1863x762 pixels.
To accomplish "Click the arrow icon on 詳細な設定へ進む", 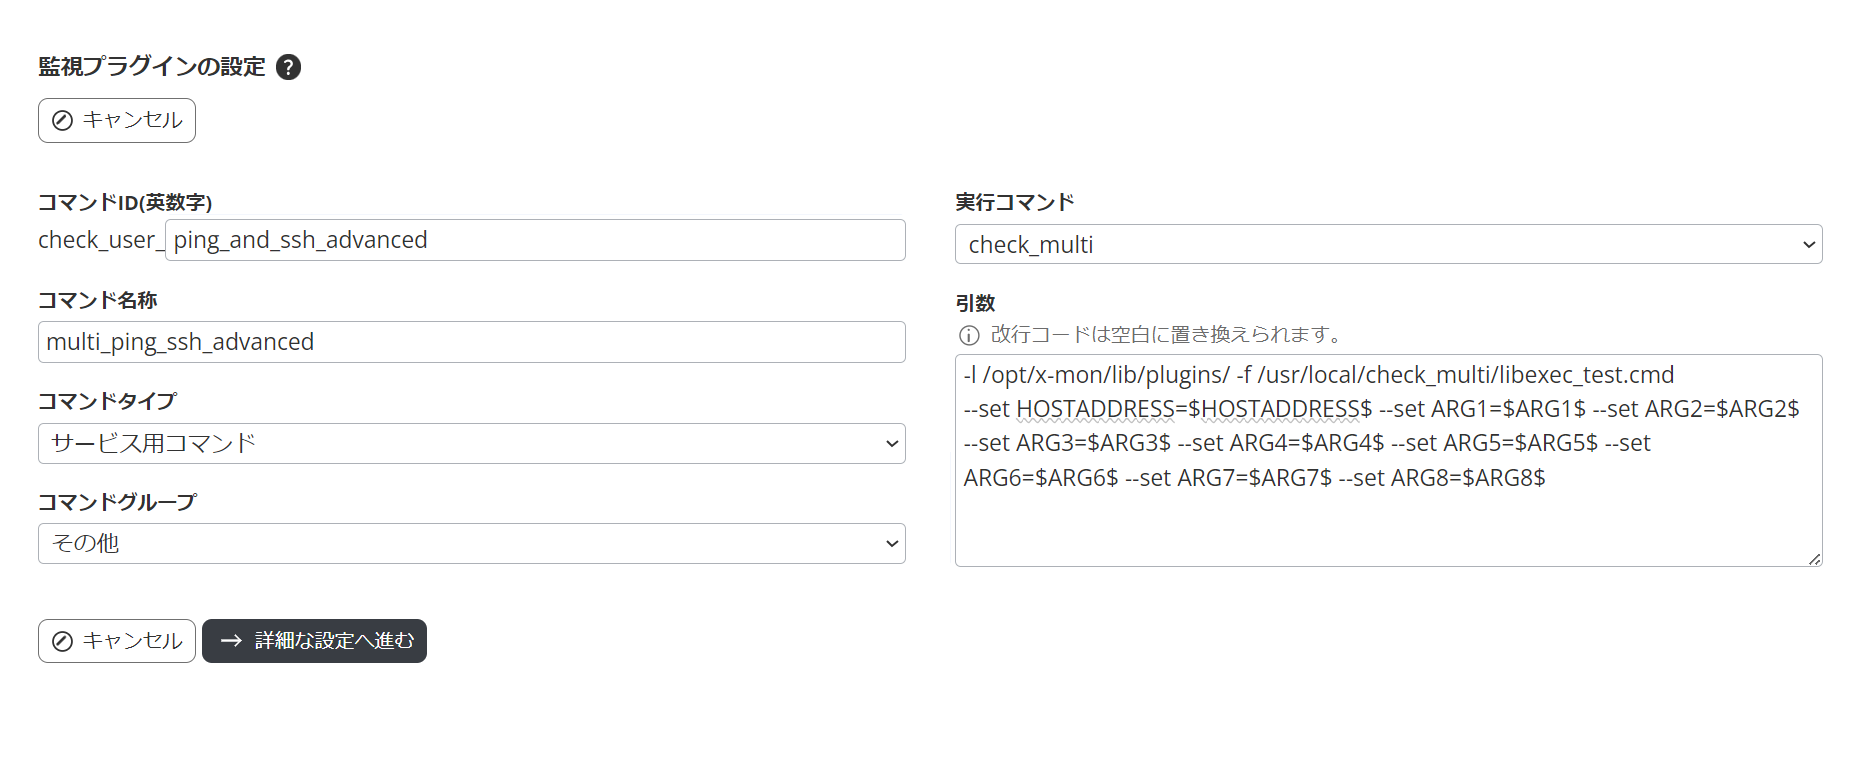I will [x=231, y=641].
